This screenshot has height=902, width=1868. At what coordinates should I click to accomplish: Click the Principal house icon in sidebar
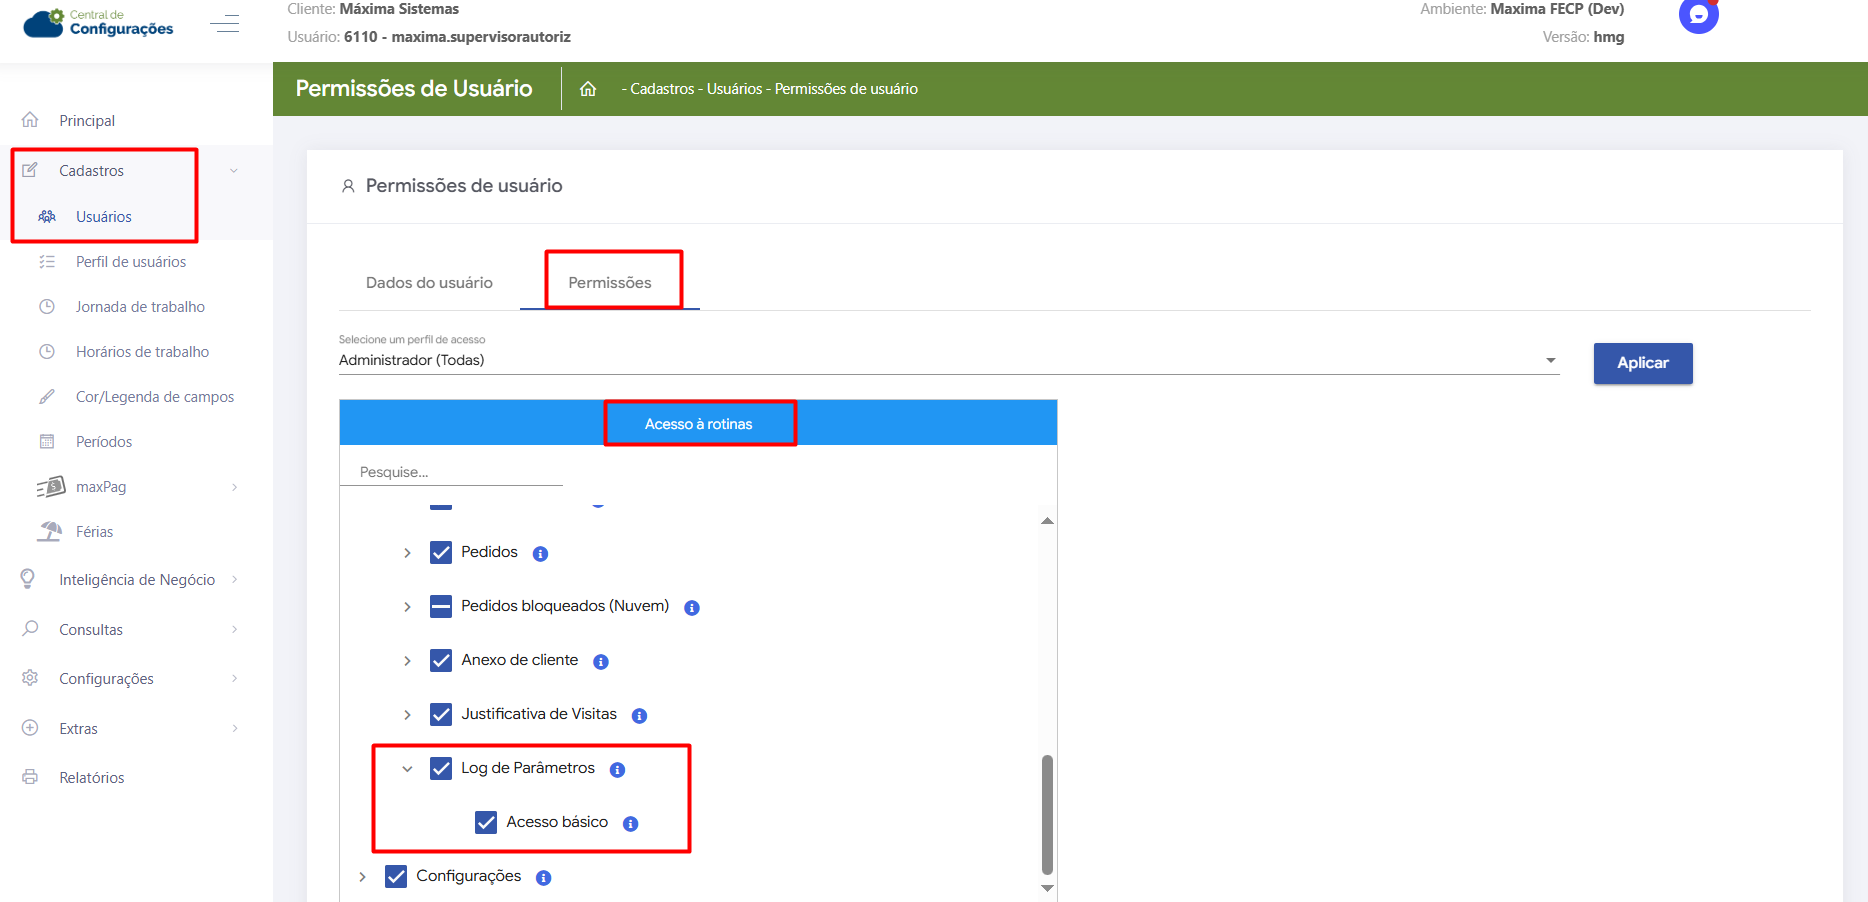pos(30,120)
